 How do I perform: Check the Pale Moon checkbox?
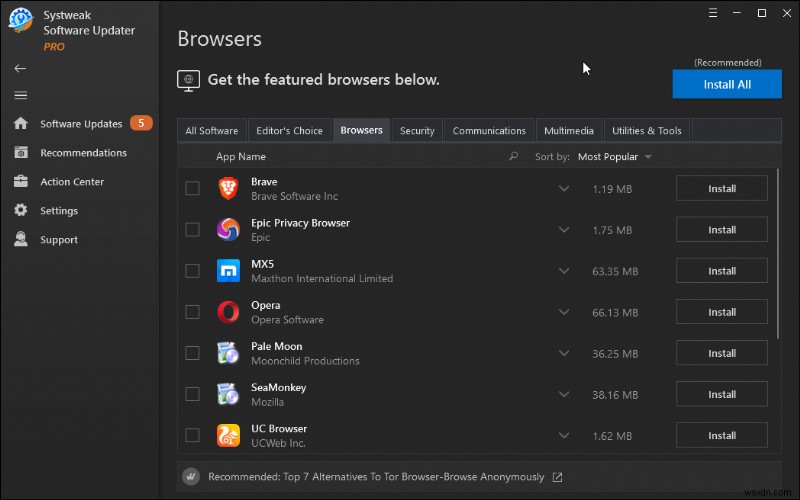click(192, 353)
